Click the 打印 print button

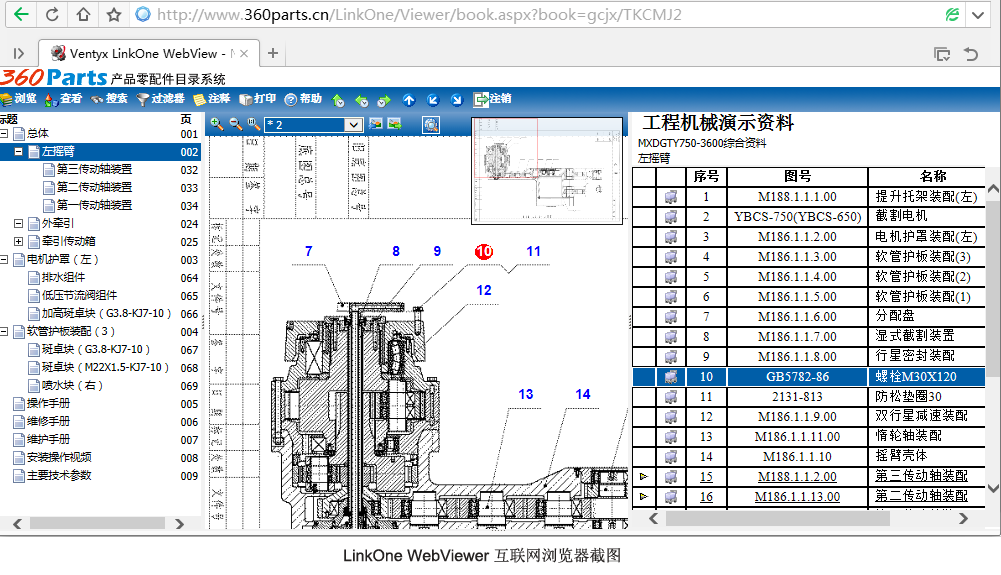tap(258, 99)
